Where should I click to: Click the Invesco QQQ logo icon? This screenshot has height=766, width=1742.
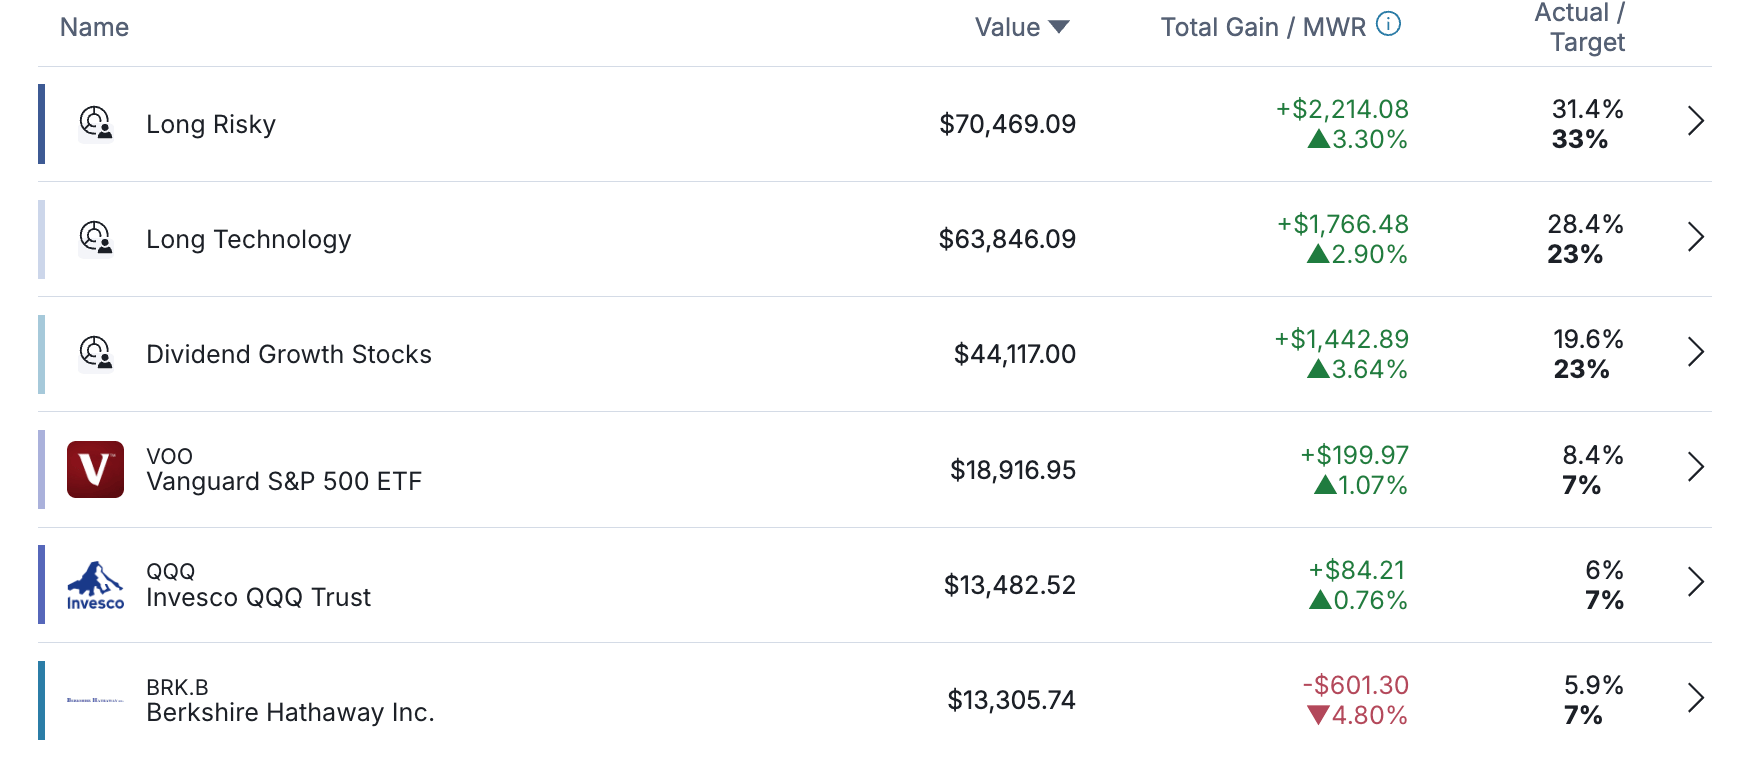[x=95, y=585]
